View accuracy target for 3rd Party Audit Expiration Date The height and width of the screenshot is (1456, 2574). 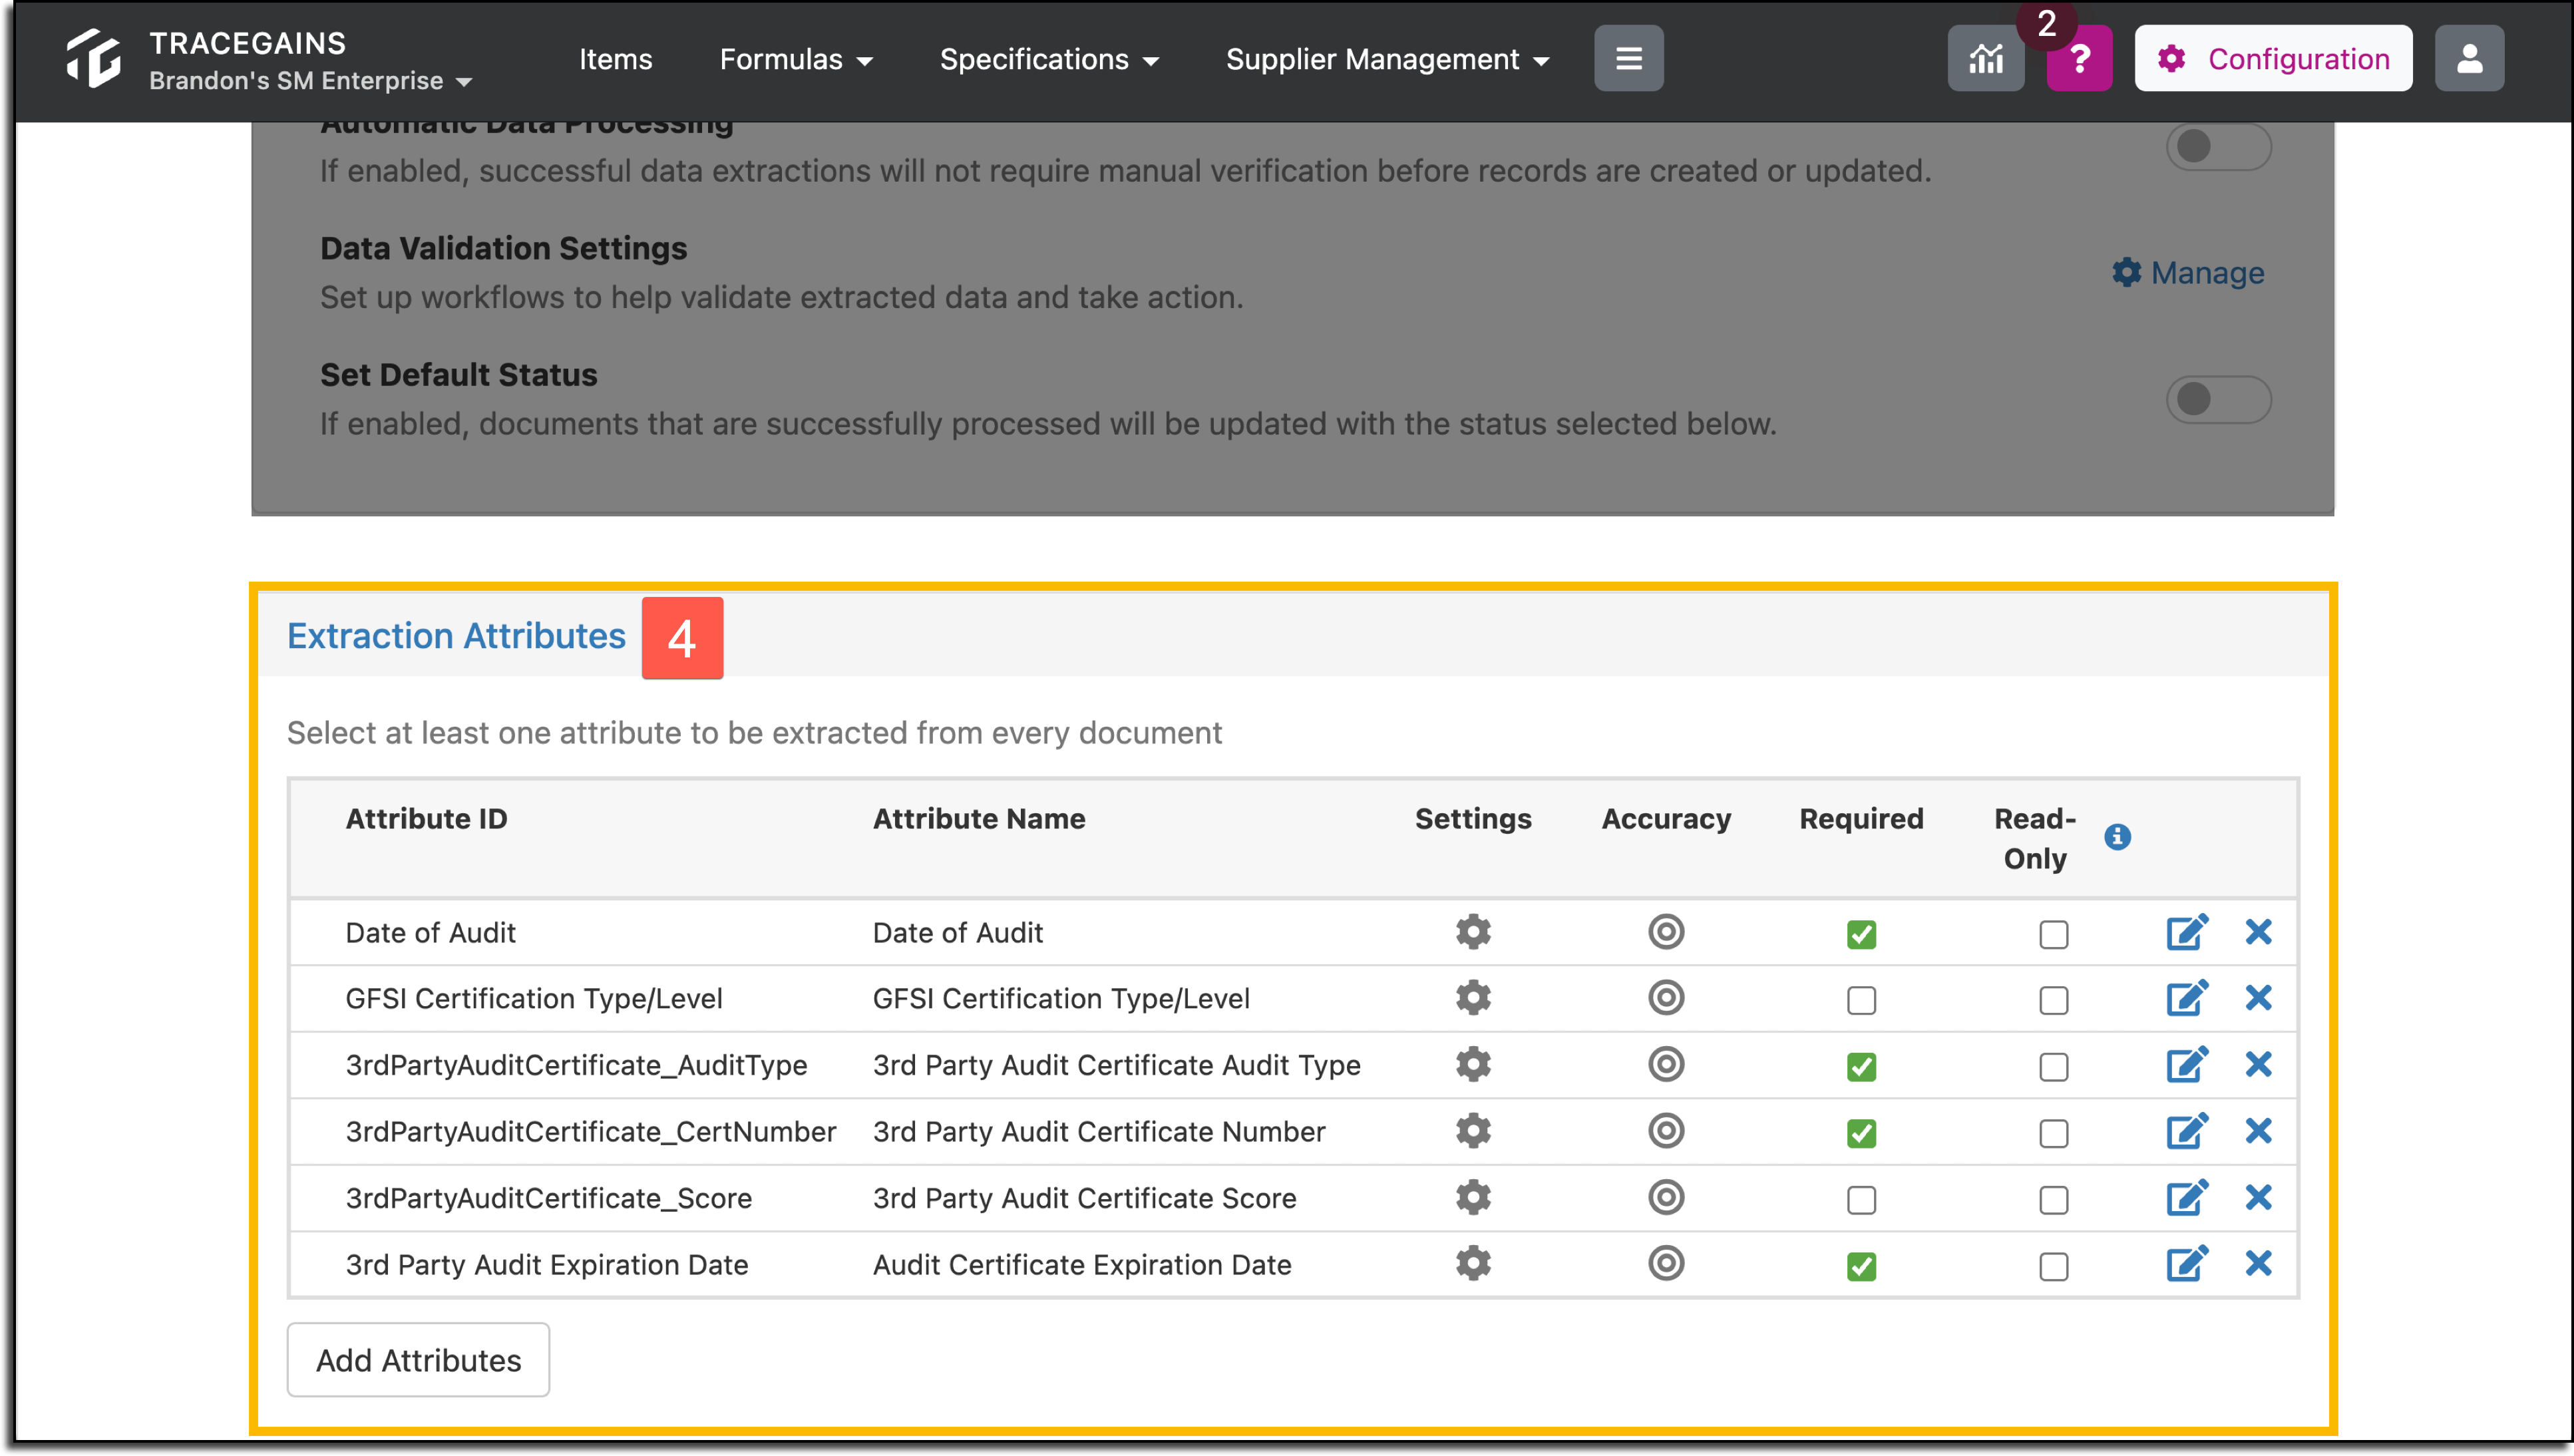click(1666, 1264)
